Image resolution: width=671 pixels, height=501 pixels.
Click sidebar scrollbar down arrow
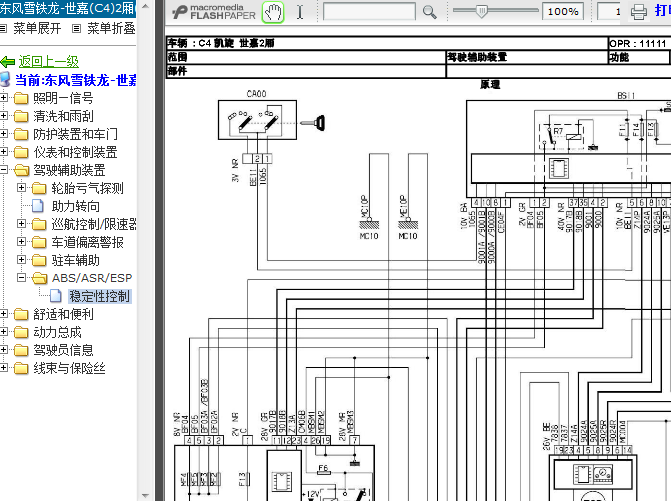tap(145, 496)
